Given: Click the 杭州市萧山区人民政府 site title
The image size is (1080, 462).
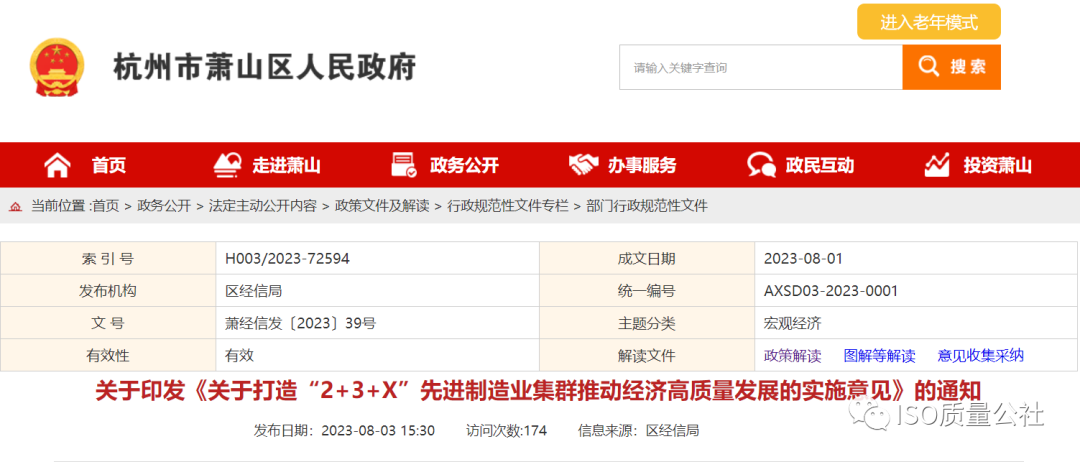Looking at the screenshot, I should pos(264,67).
